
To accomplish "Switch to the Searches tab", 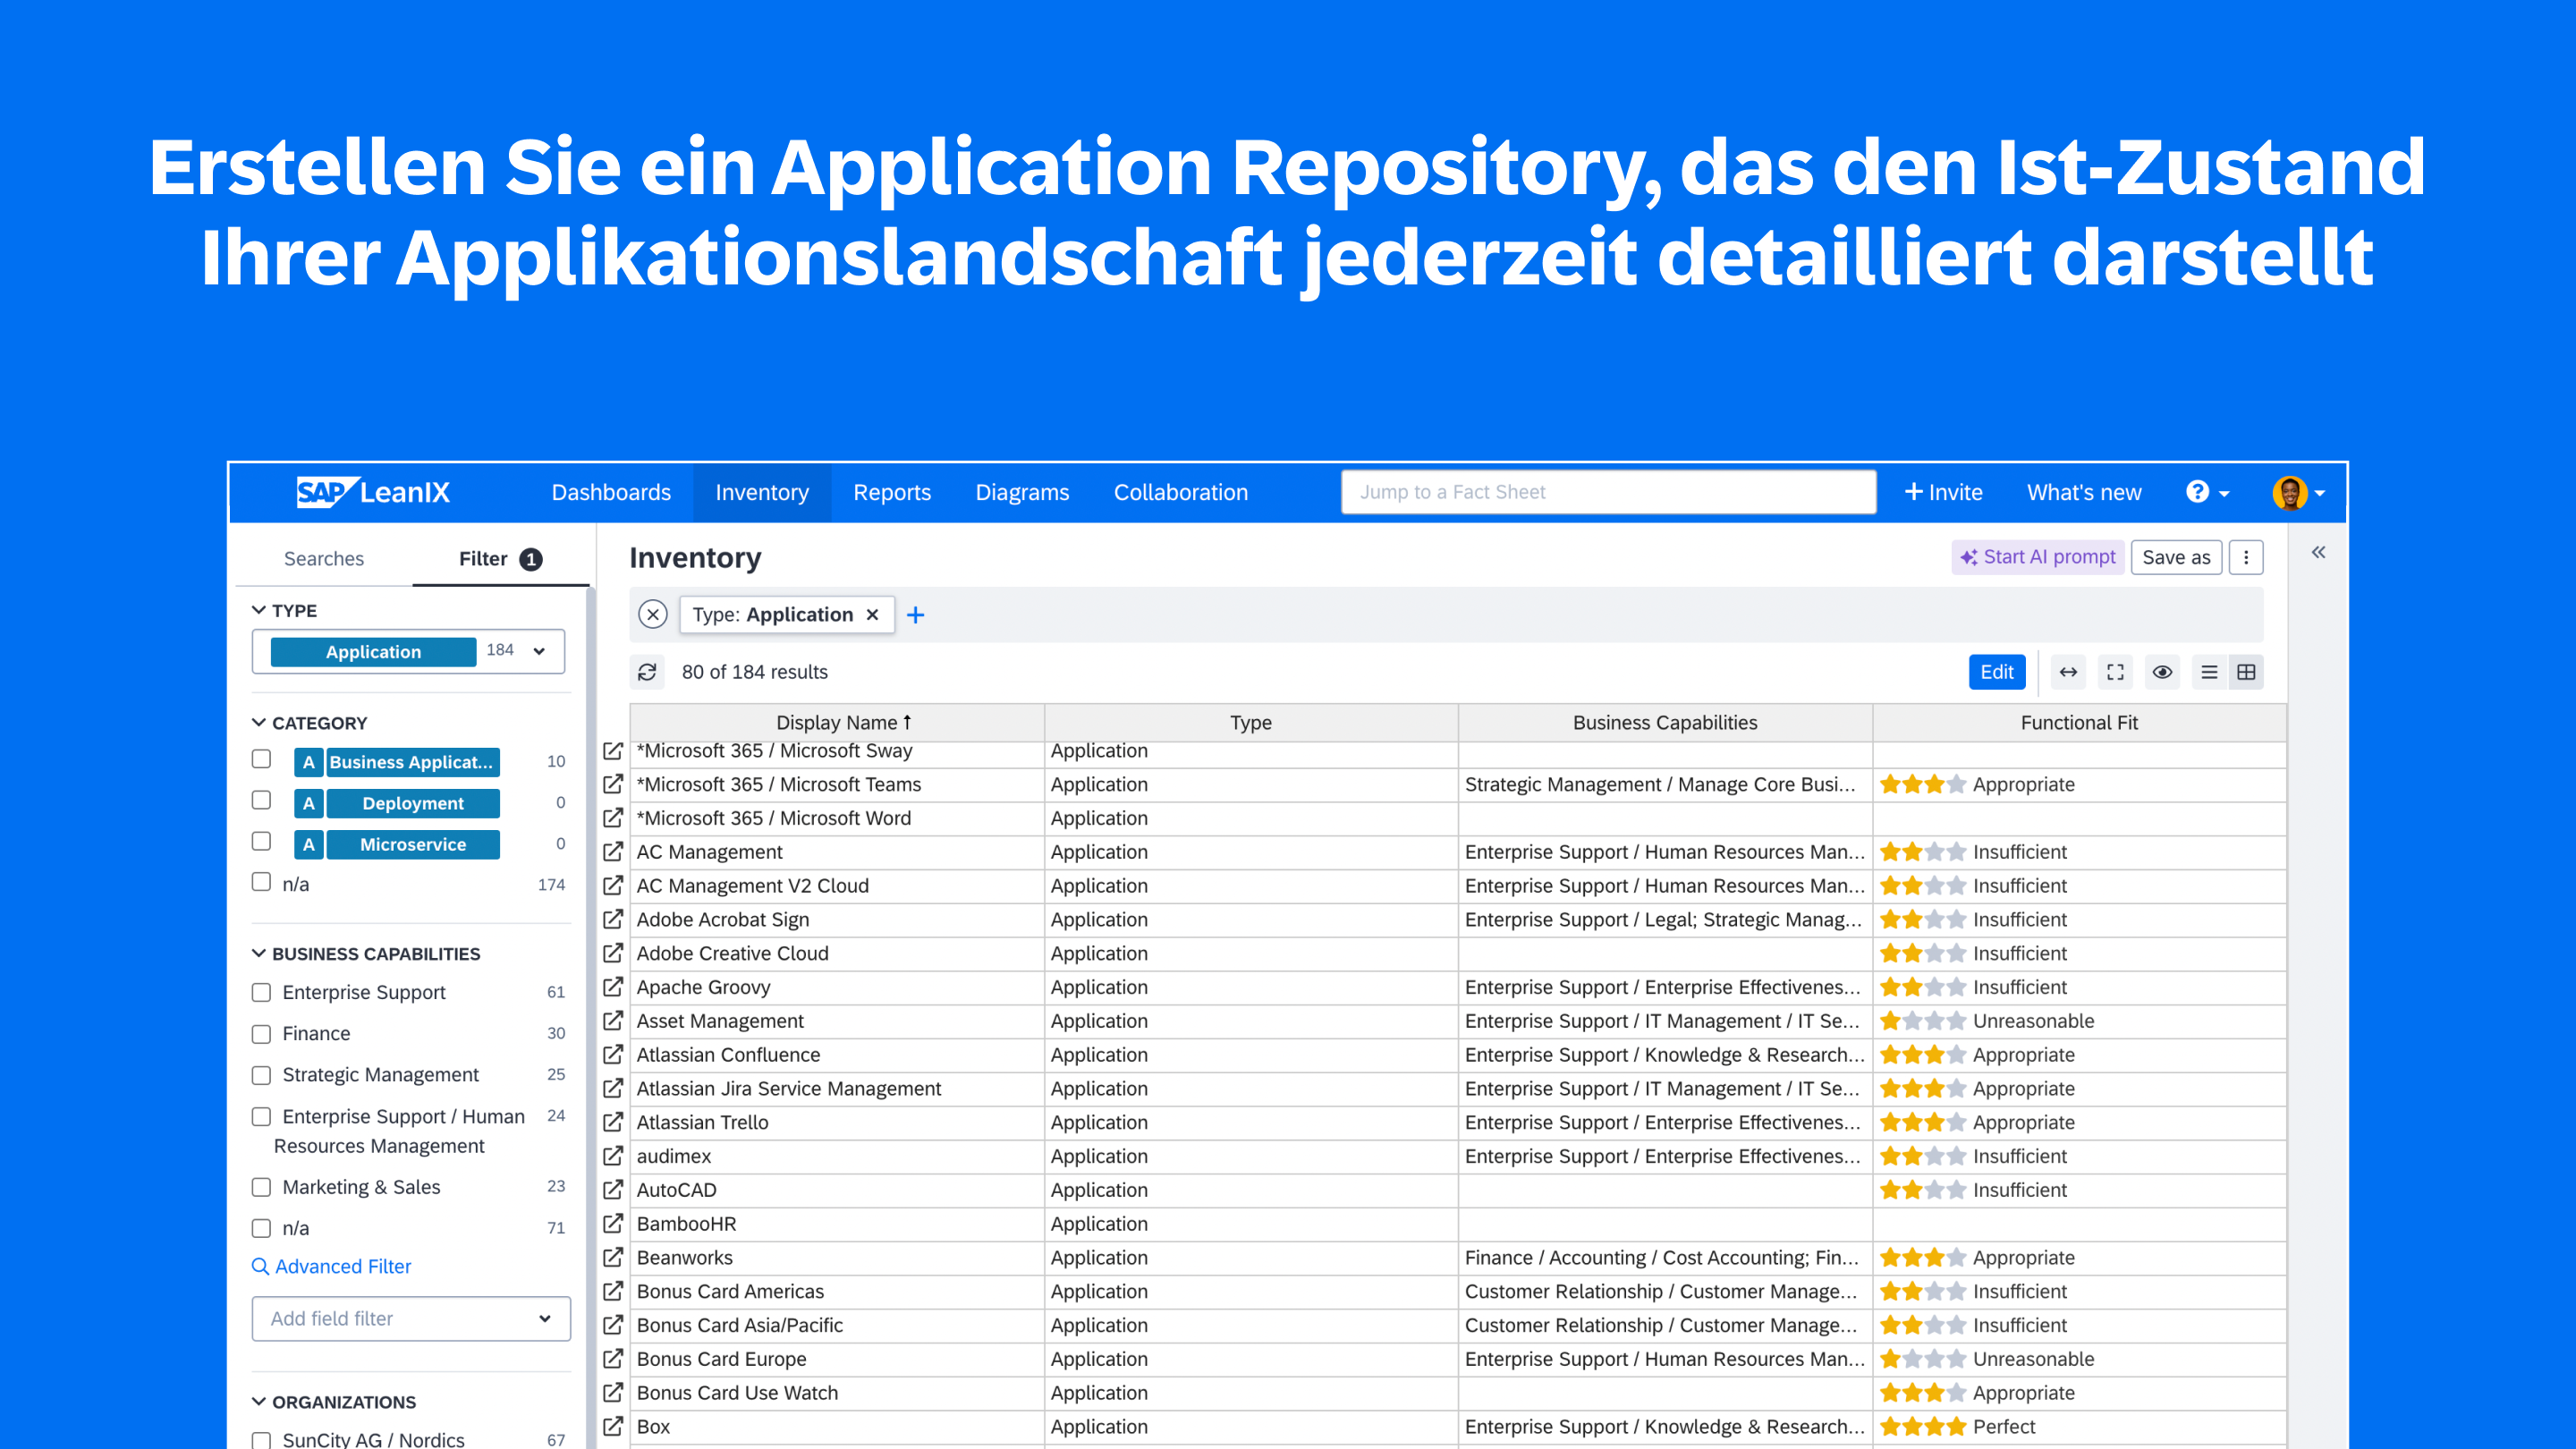I will pos(323,558).
